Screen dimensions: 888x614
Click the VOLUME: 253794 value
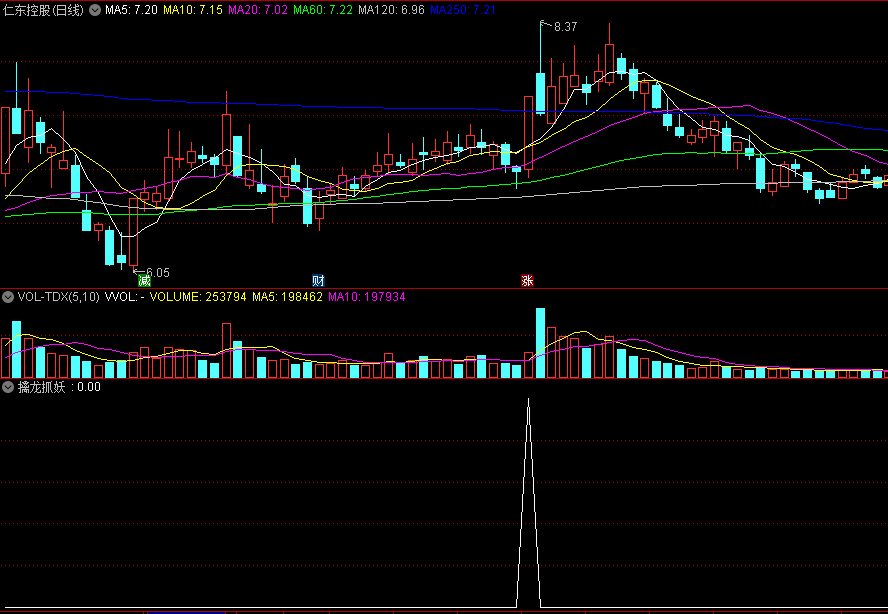pyautogui.click(x=198, y=297)
